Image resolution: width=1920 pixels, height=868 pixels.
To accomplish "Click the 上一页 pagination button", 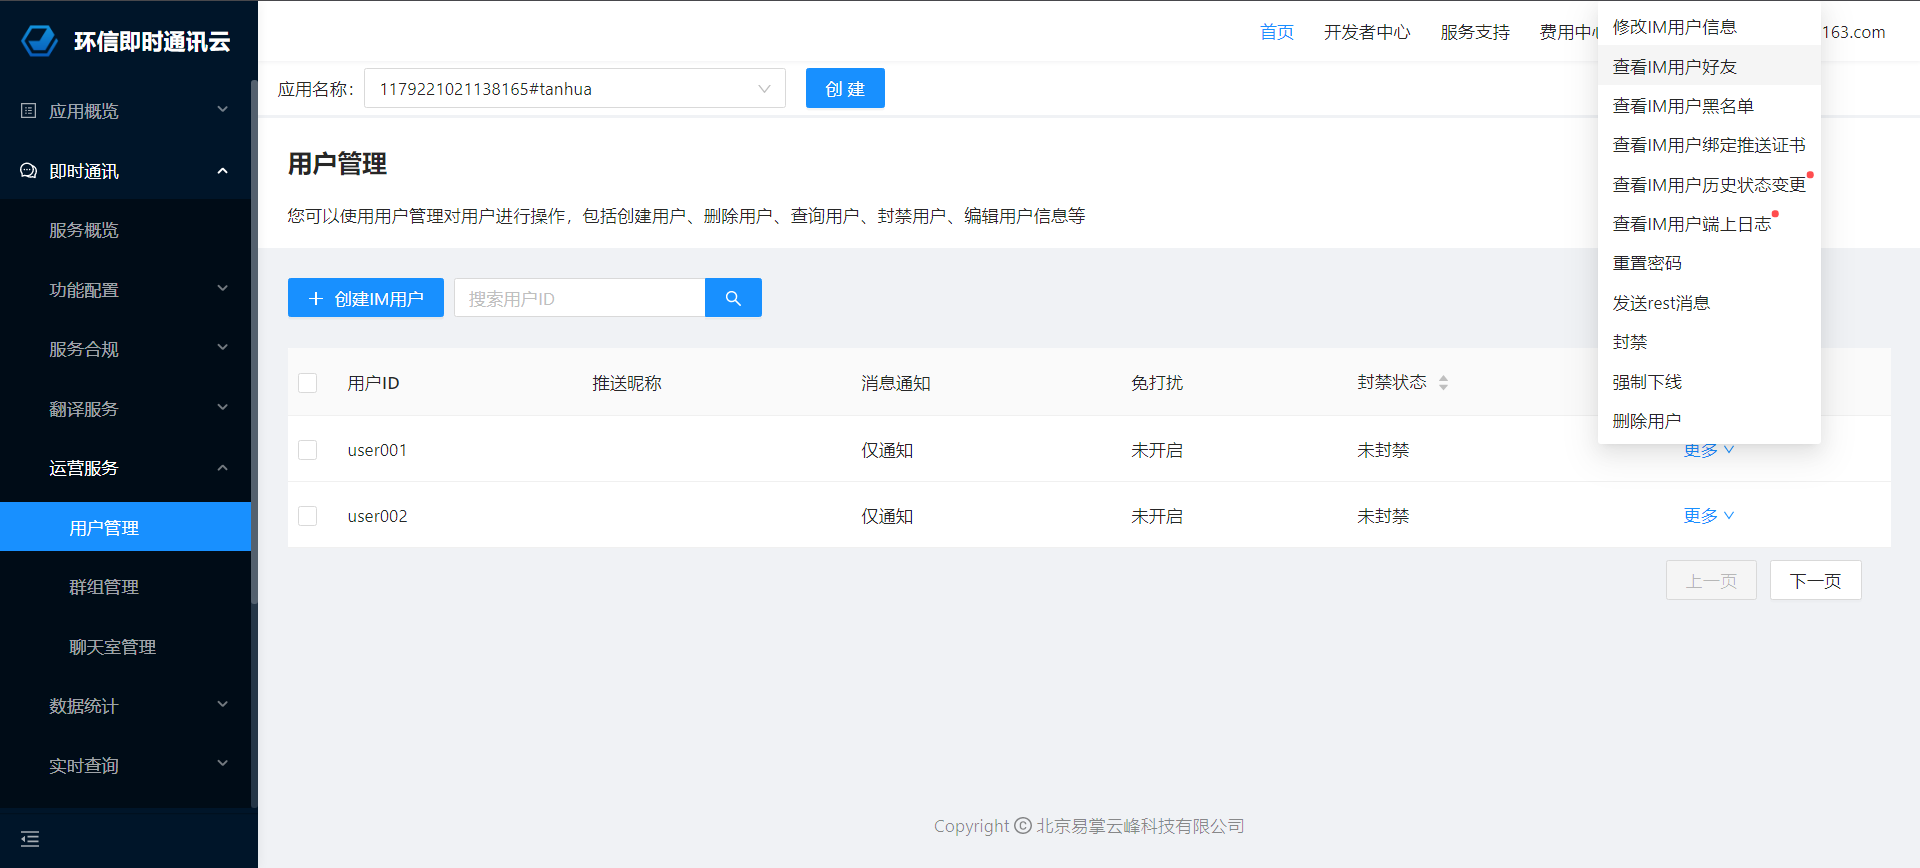I will (x=1711, y=580).
